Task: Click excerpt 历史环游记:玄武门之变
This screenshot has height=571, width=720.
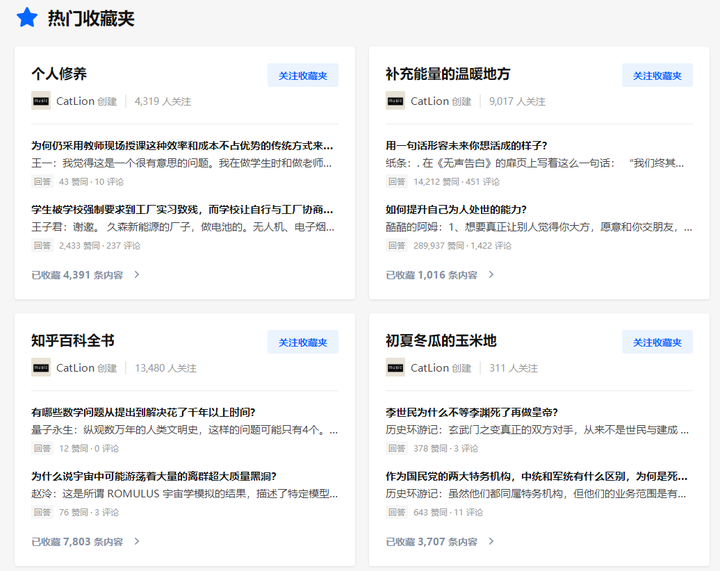Action: [x=537, y=430]
